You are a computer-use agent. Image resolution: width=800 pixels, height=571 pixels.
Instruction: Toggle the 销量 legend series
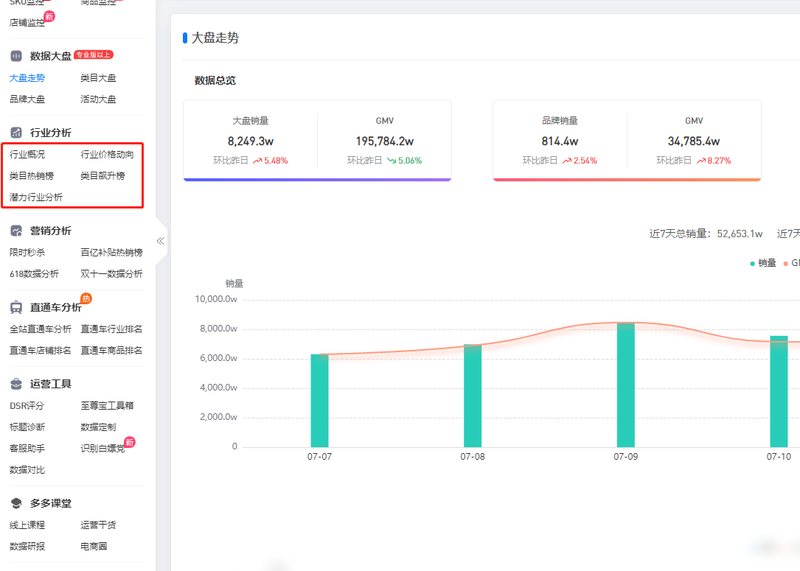763,263
